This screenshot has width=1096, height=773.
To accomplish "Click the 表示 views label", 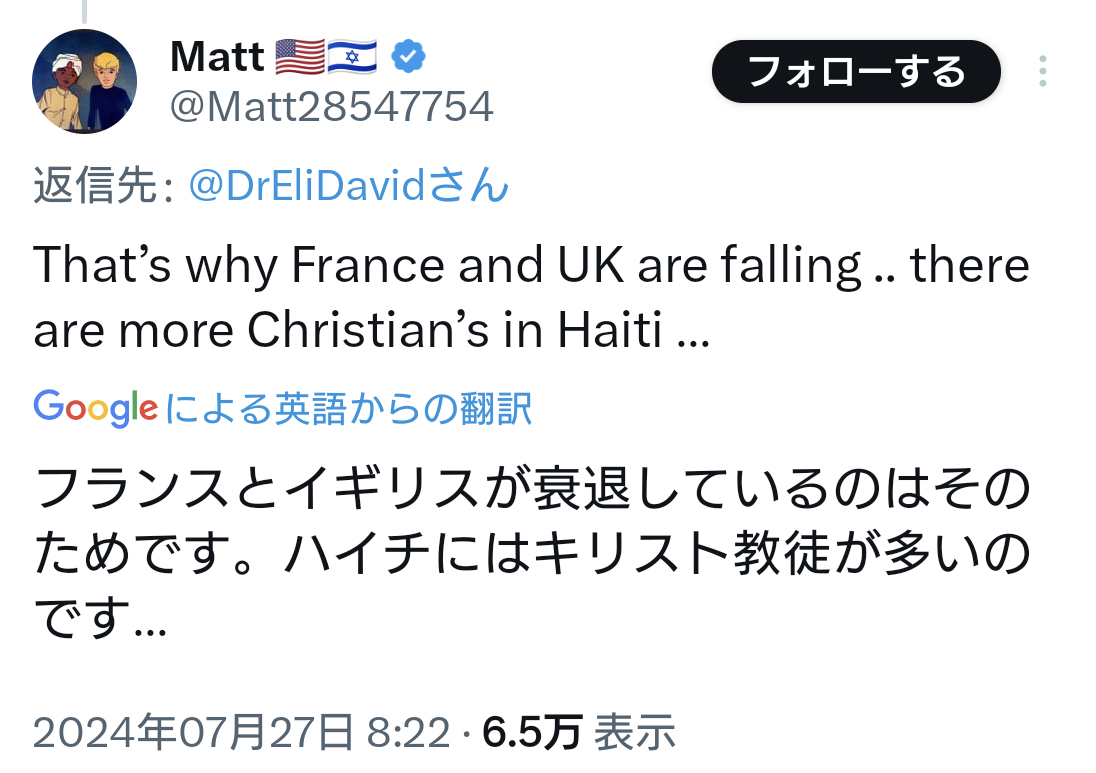I will pyautogui.click(x=635, y=734).
